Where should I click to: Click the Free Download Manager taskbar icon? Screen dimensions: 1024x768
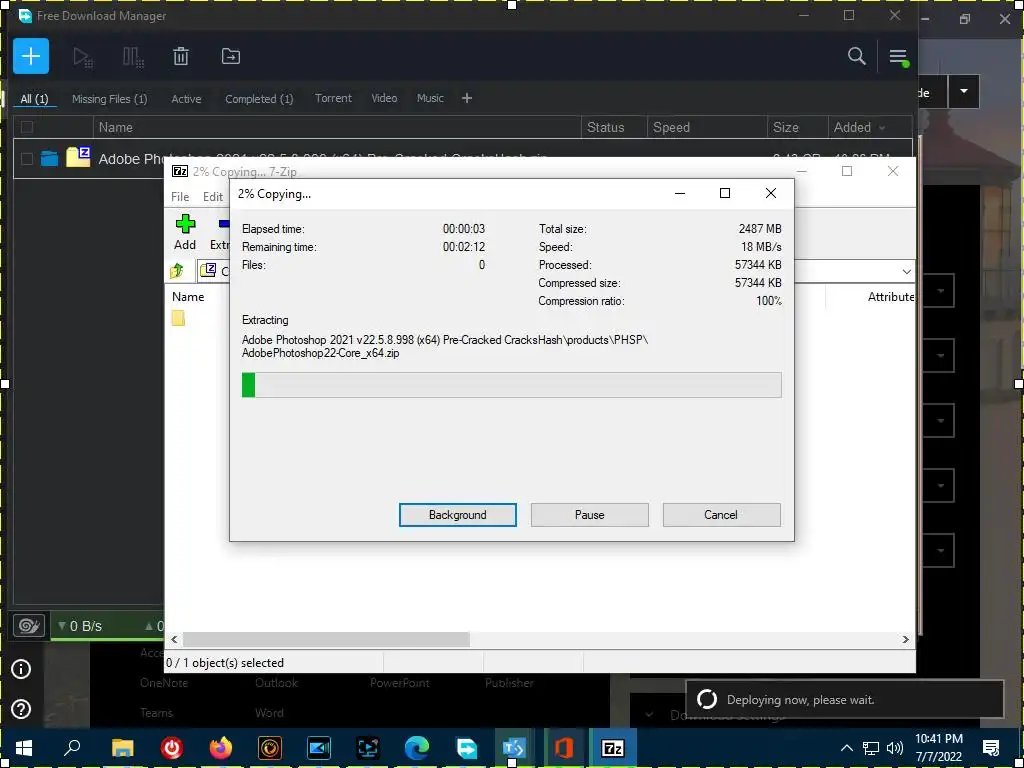pos(466,748)
